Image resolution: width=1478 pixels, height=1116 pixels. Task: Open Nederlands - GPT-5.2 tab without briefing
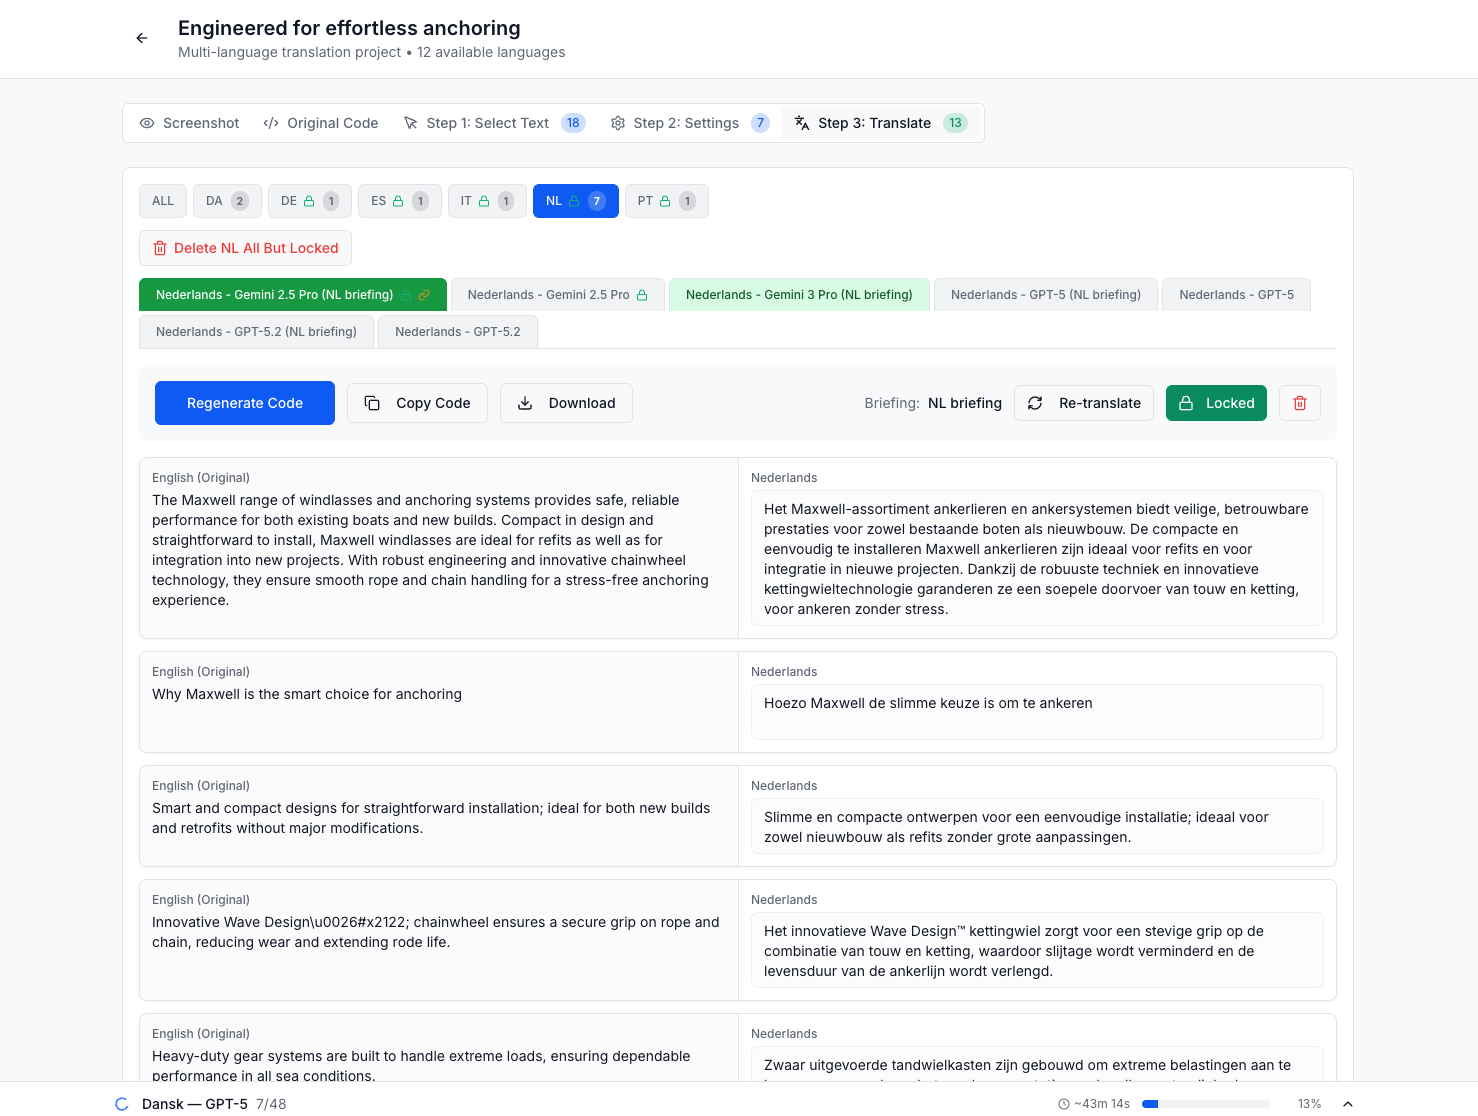(x=458, y=332)
